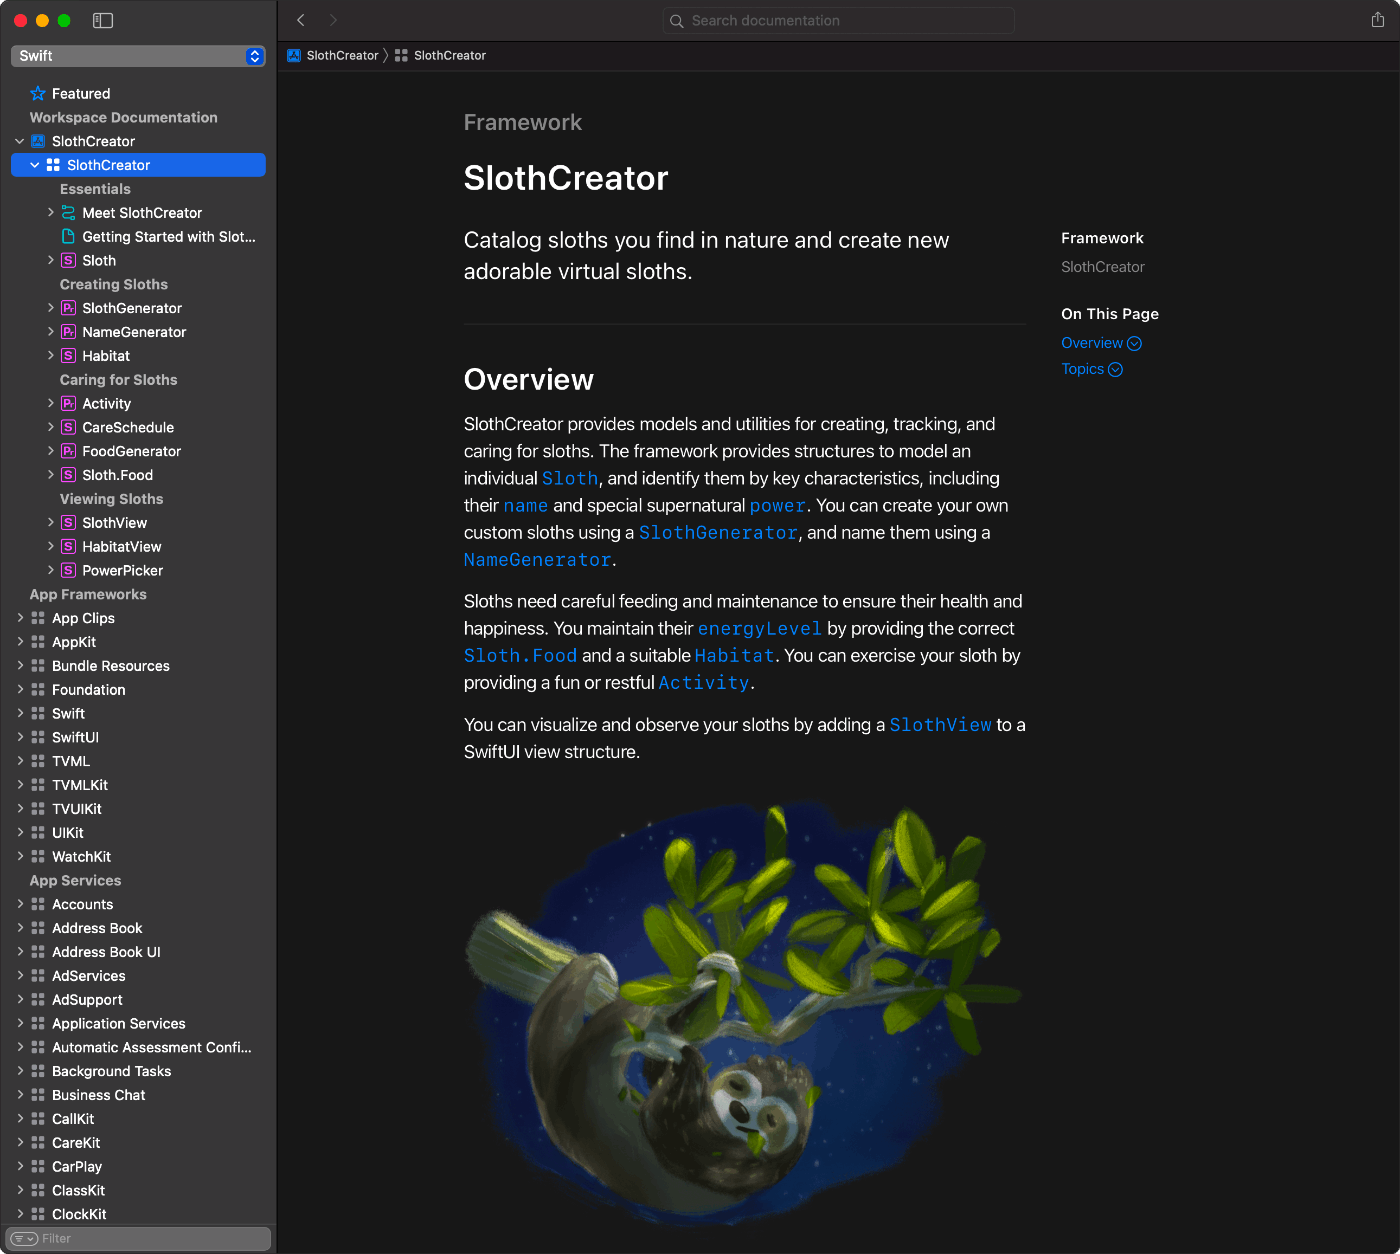Click the Meet SlothCreator tutorial icon
Viewport: 1400px width, 1254px height.
[x=68, y=213]
